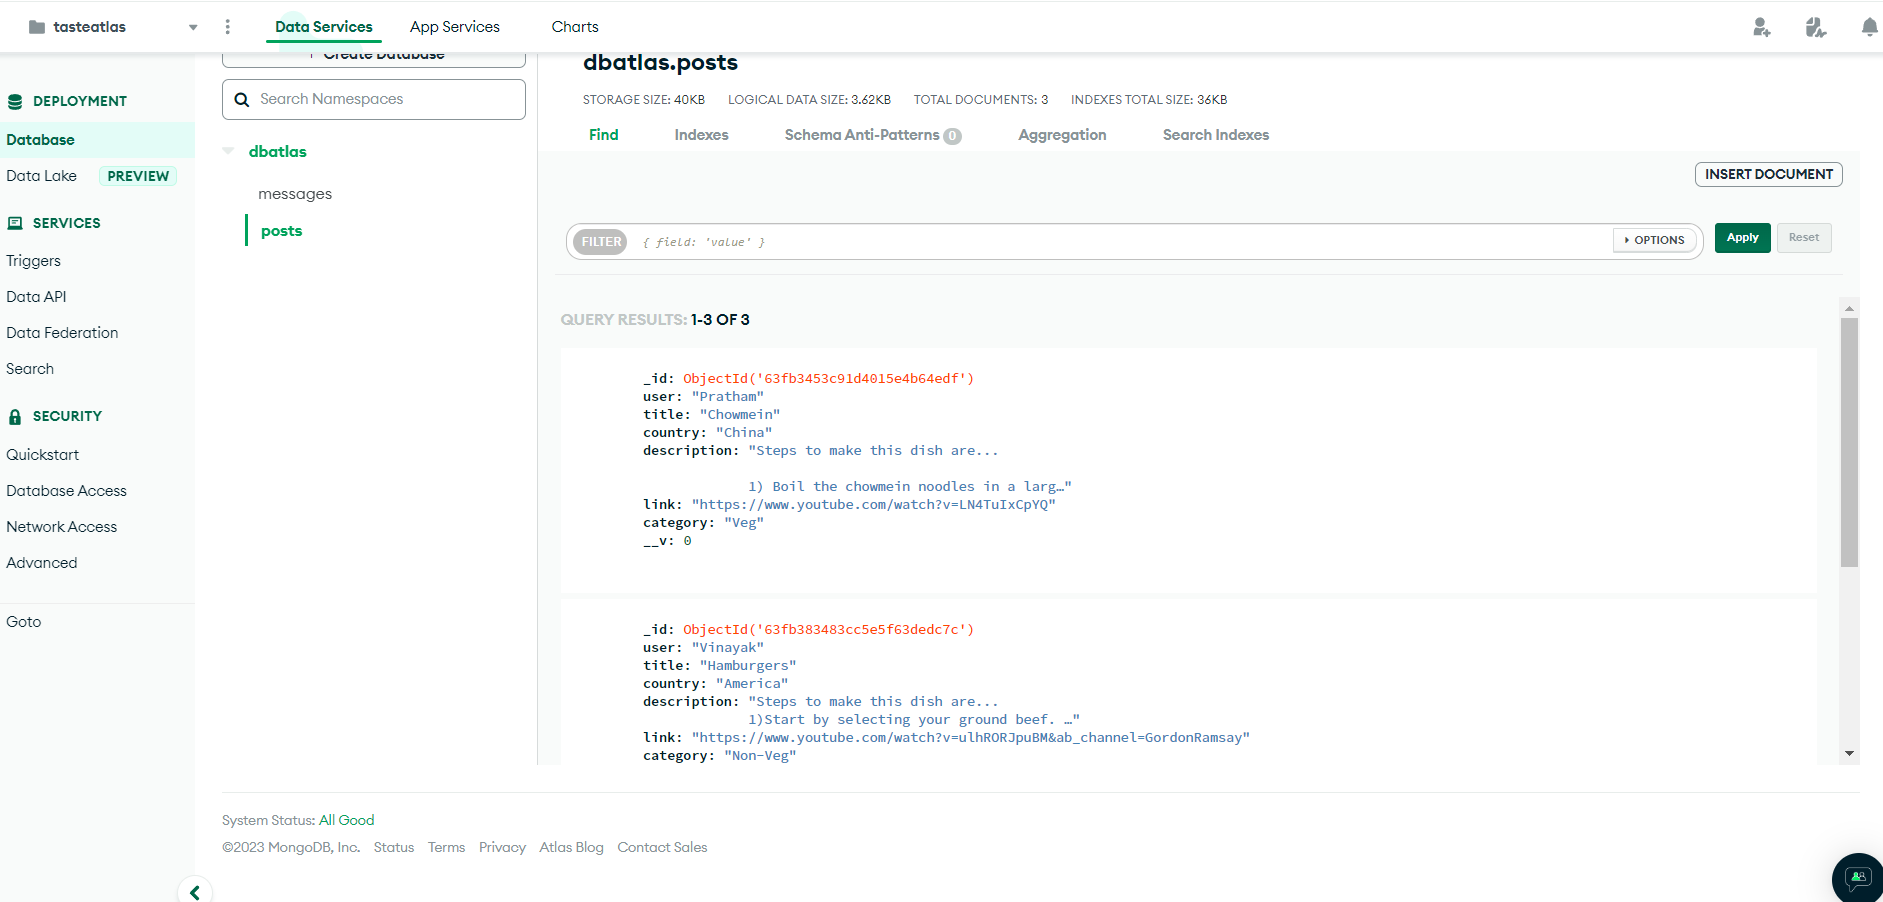Click the Services section icon
Screen dimensions: 1883x902
coord(15,223)
